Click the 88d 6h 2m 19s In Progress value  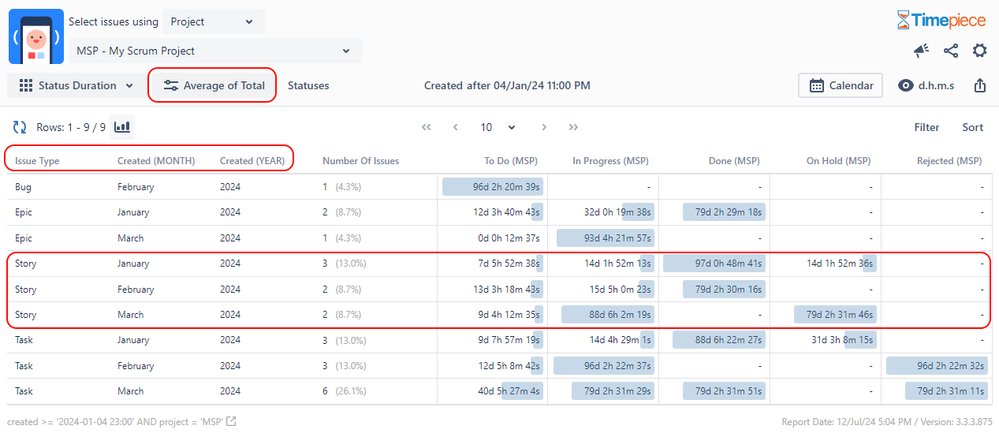(x=607, y=314)
